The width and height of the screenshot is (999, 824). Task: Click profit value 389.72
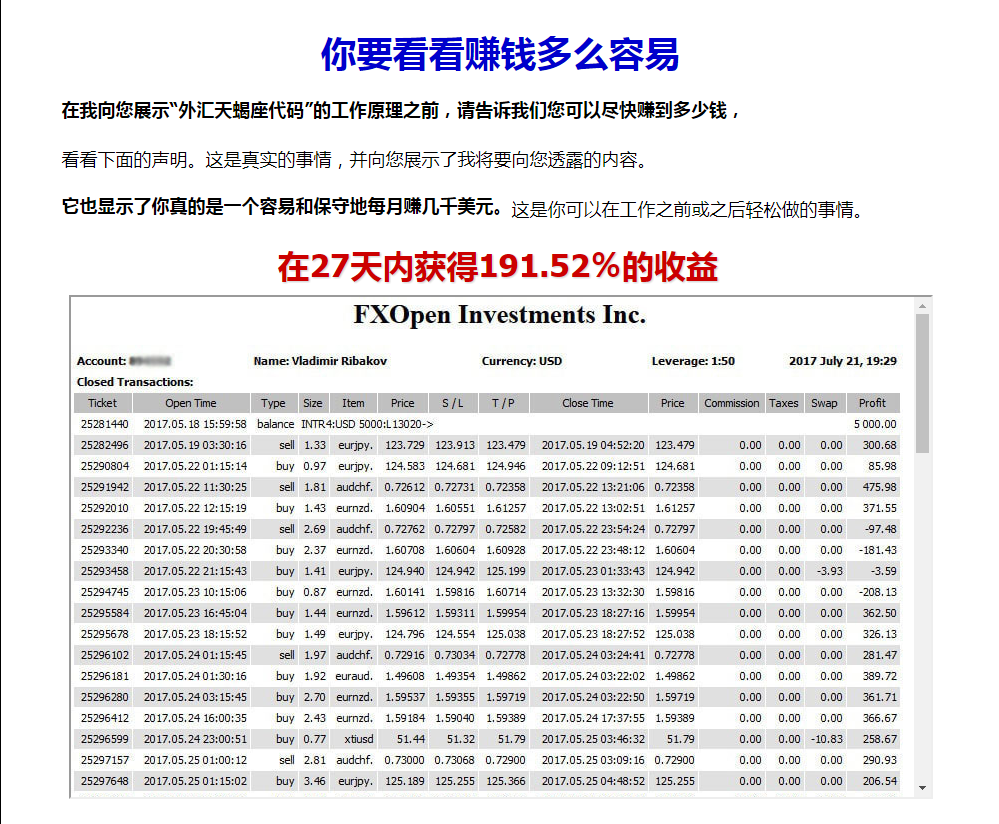point(879,677)
